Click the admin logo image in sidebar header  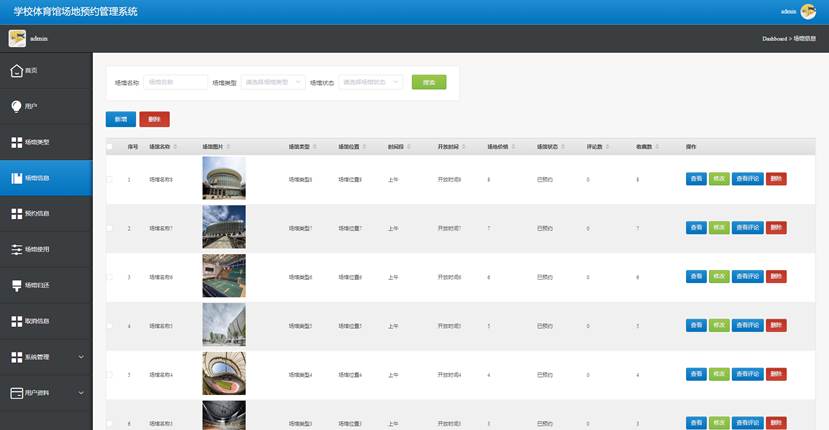(17, 39)
